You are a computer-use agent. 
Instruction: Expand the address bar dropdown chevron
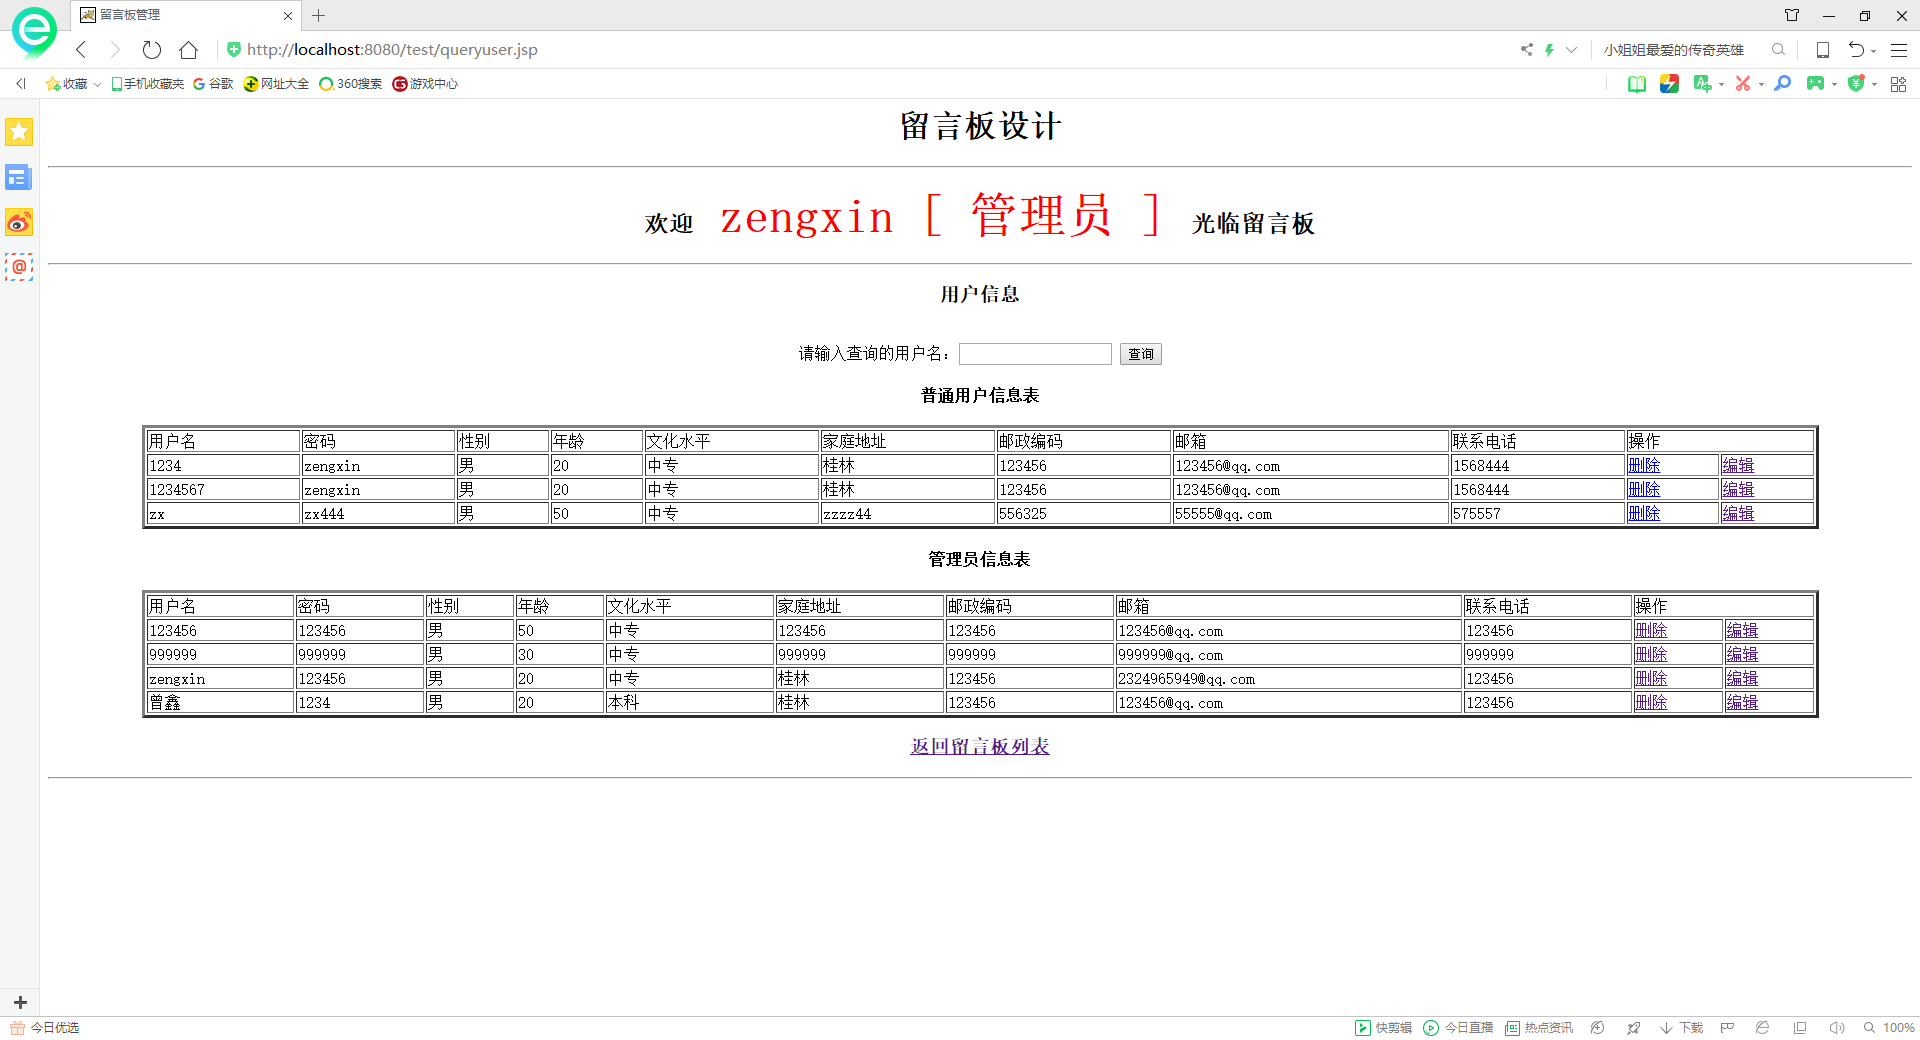[x=1572, y=49]
